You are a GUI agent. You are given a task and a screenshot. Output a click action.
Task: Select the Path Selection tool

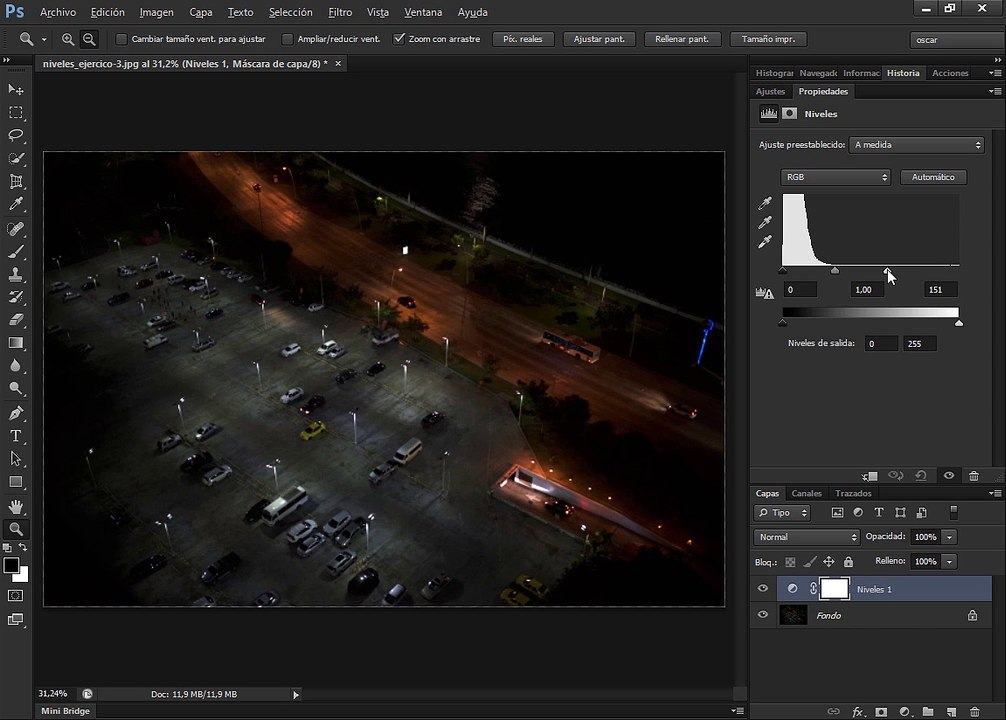[x=15, y=459]
